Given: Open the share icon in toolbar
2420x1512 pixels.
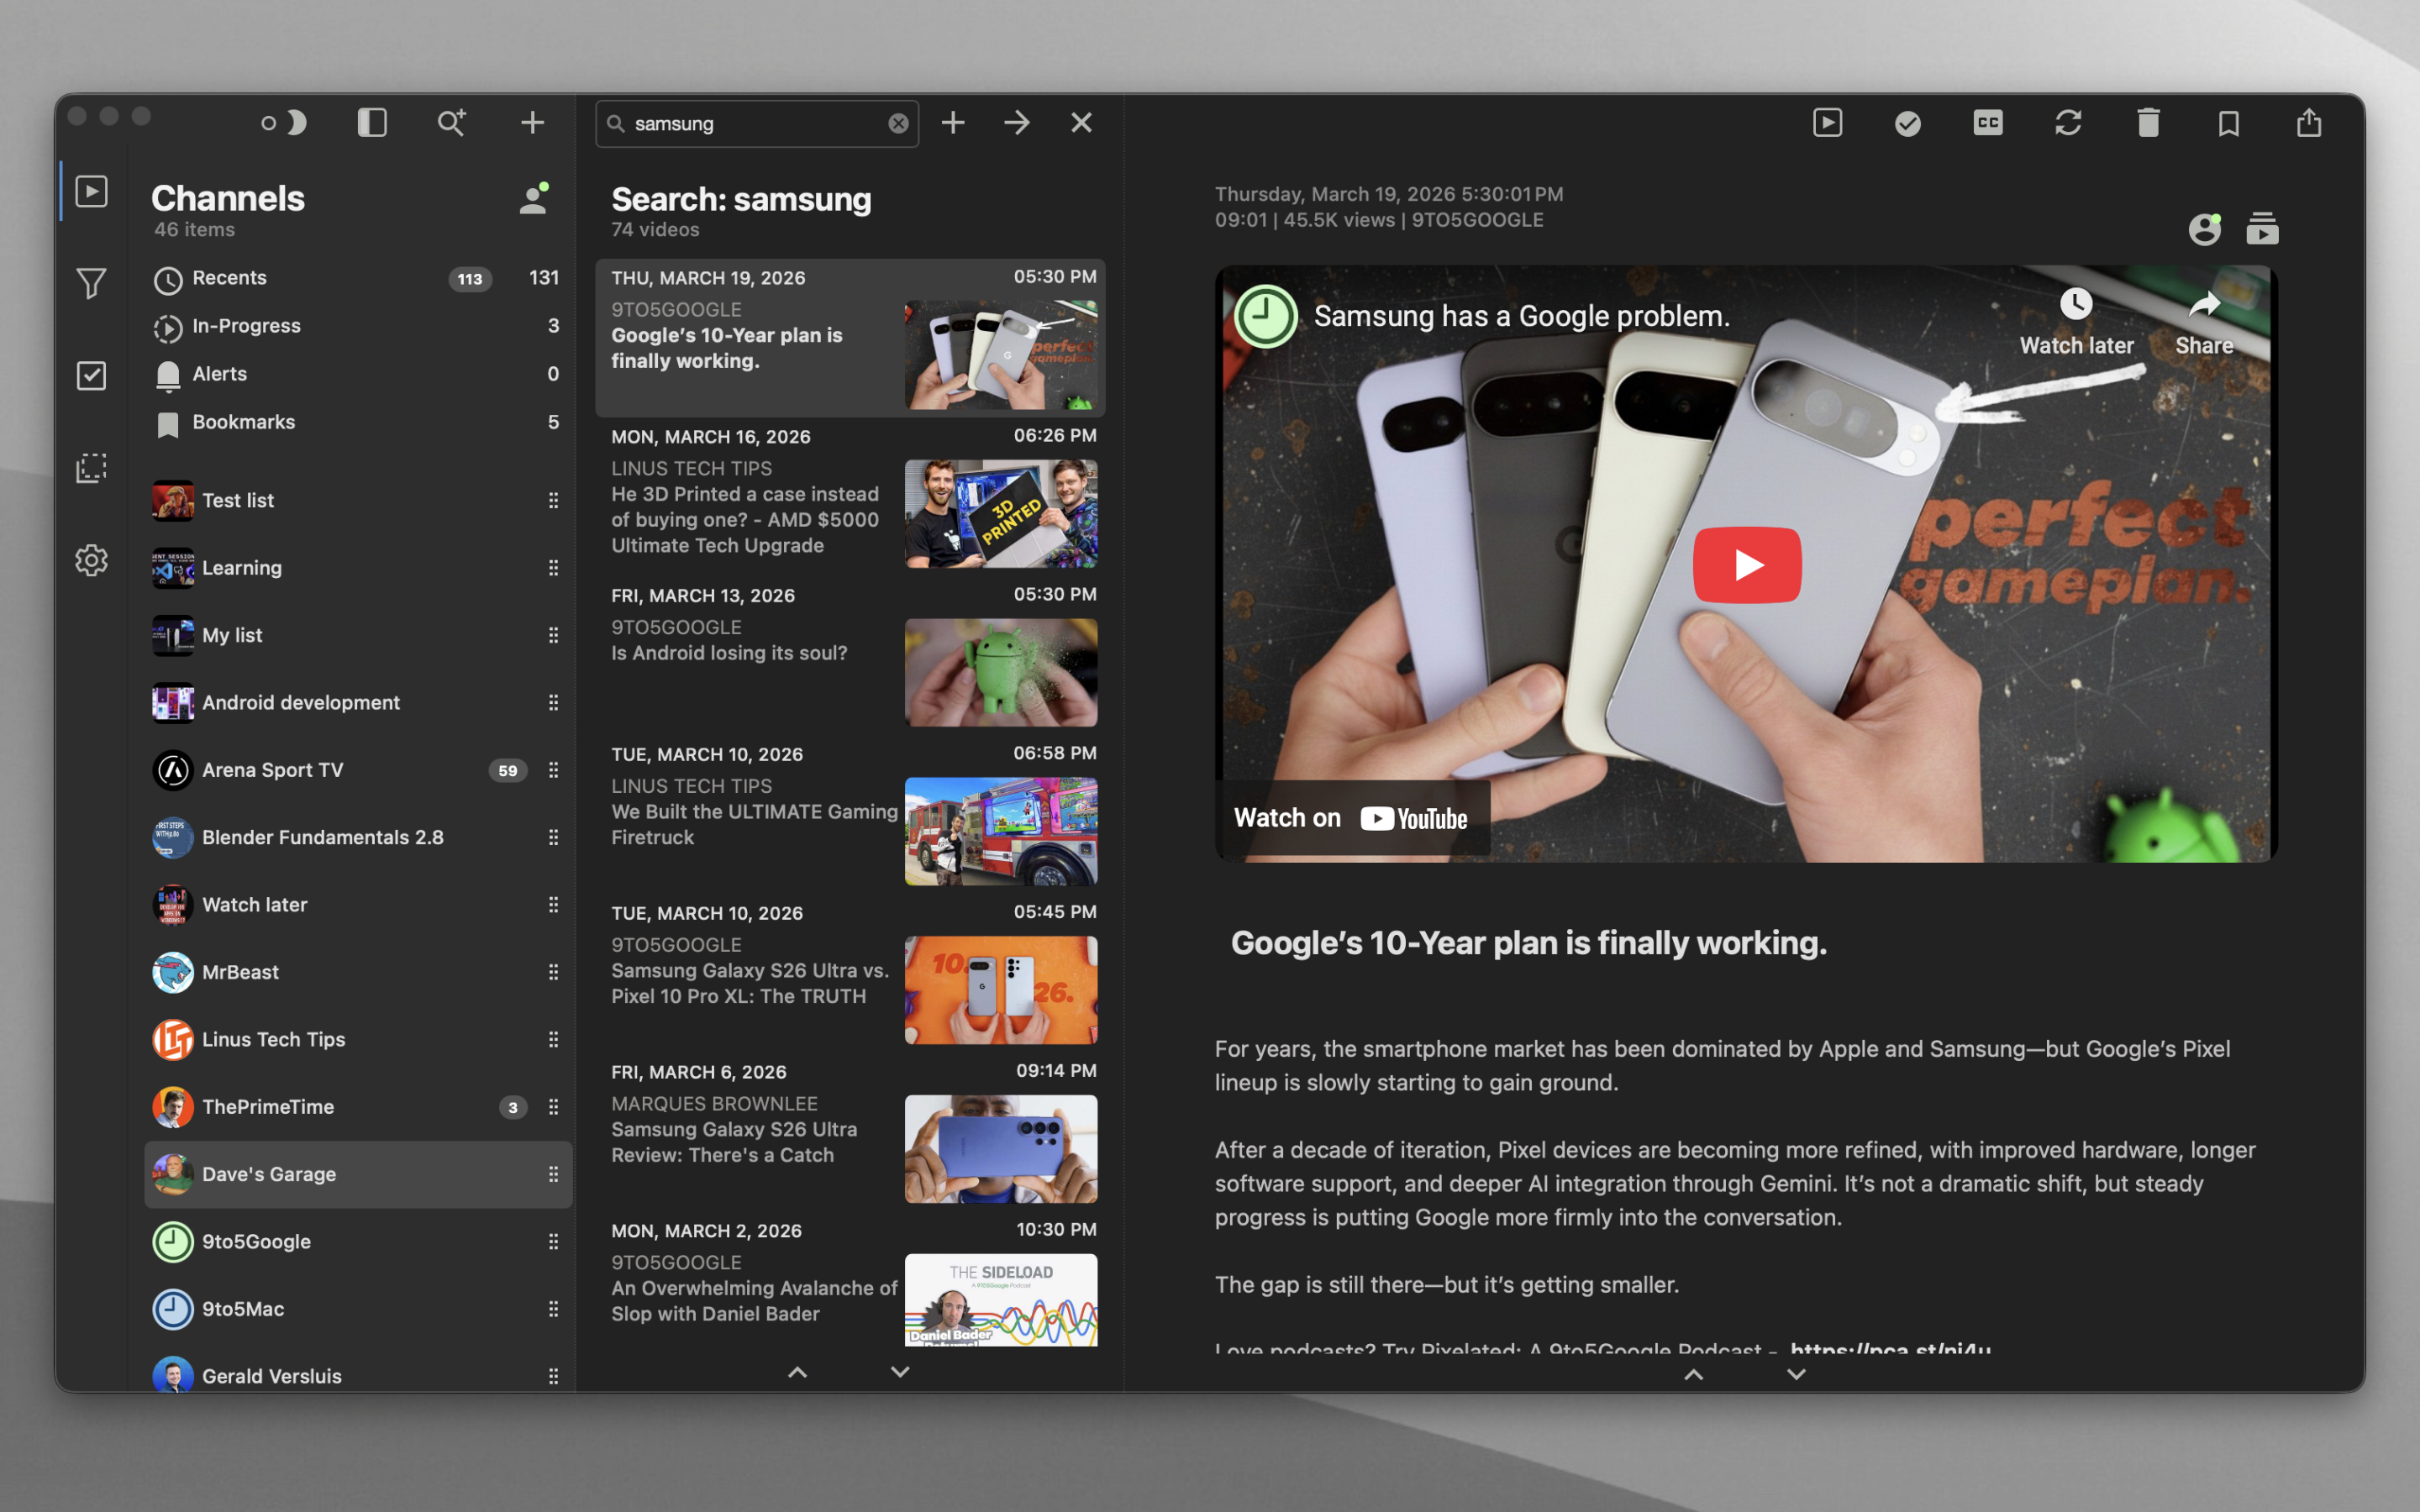Looking at the screenshot, I should click(2308, 122).
